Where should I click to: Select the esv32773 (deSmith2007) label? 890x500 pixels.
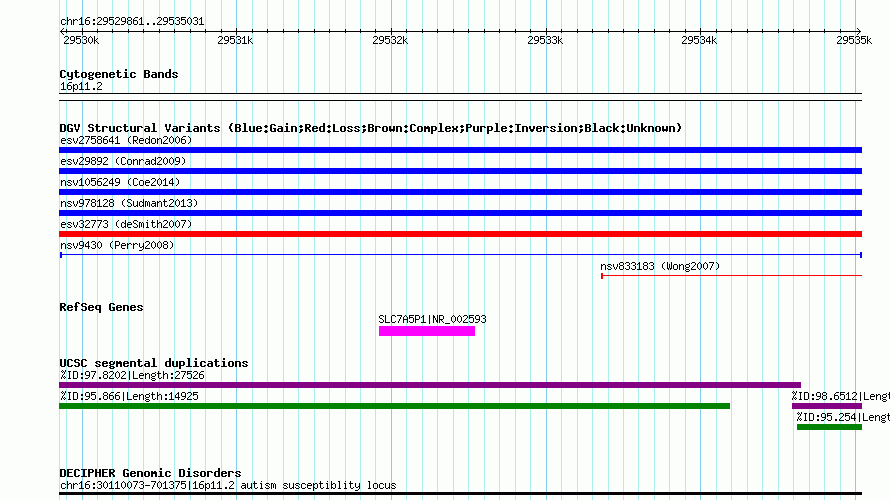click(x=126, y=224)
